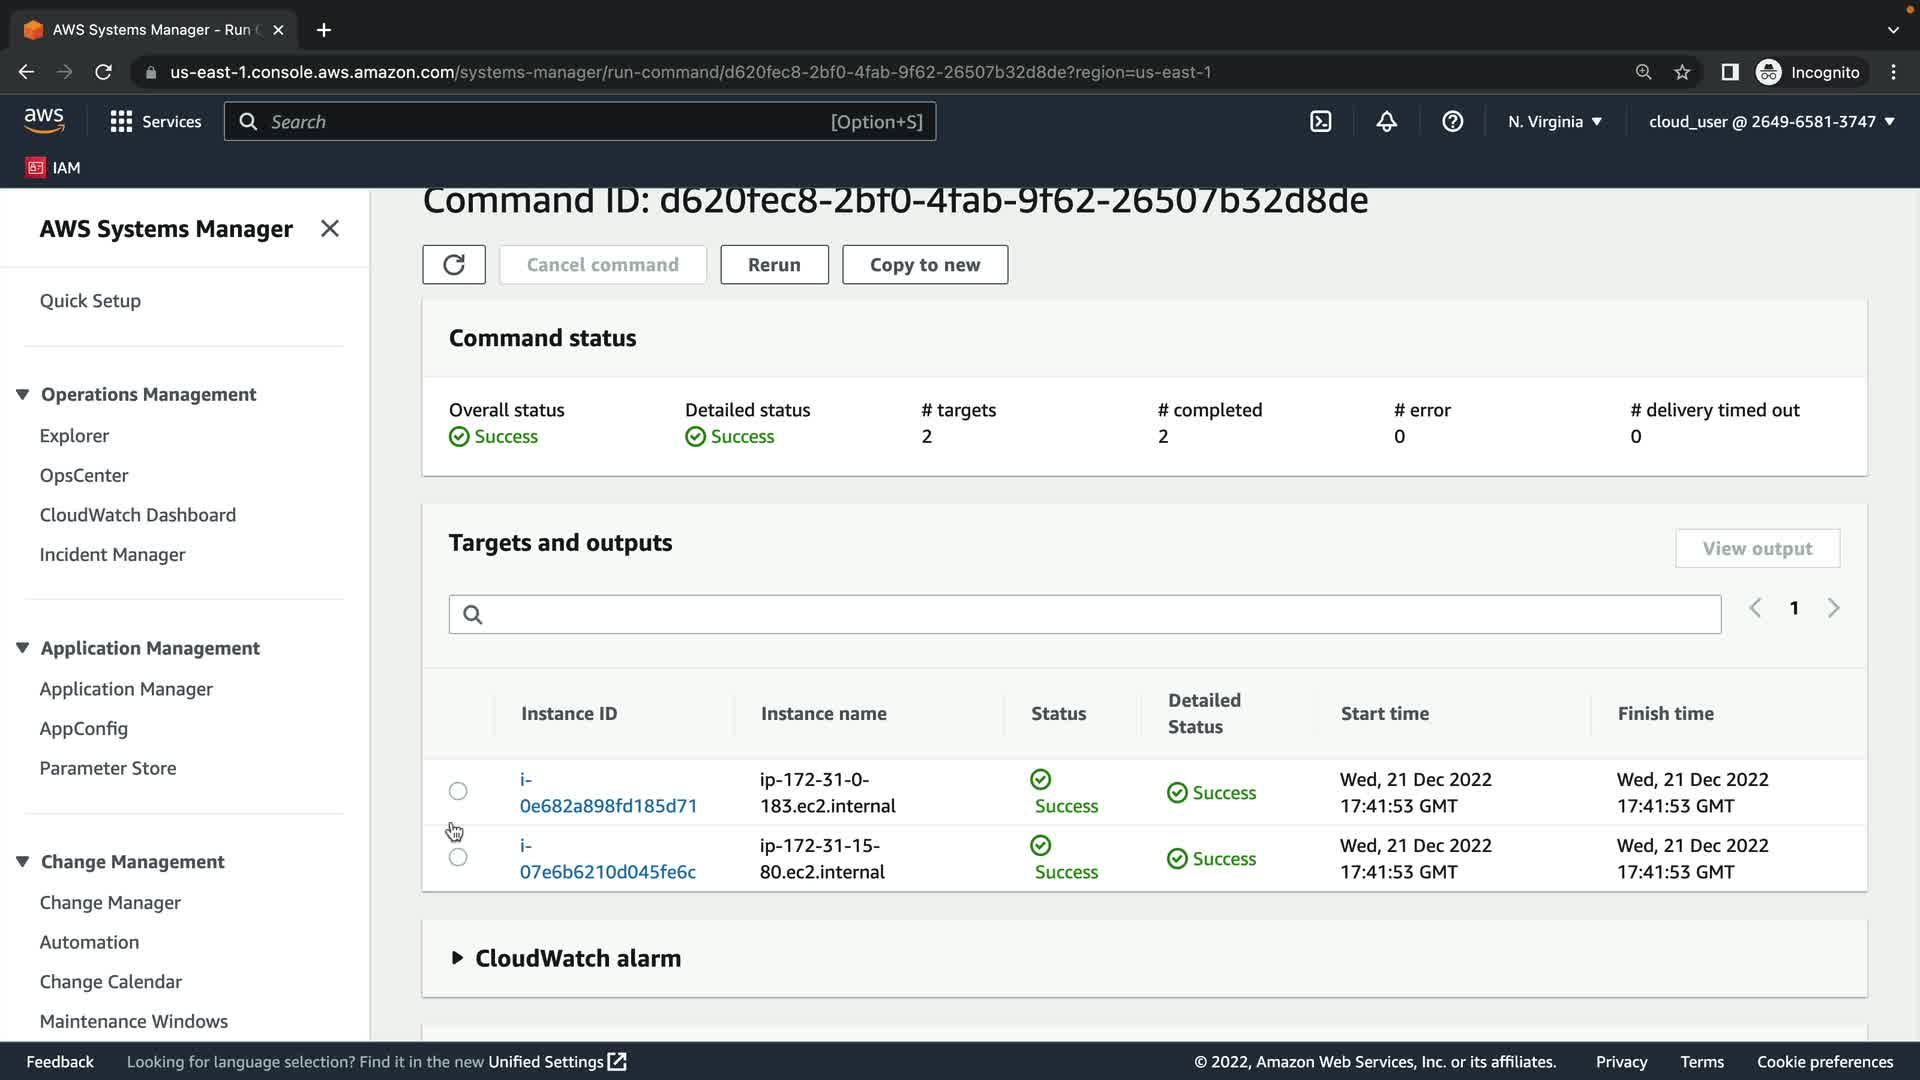This screenshot has height=1080, width=1920.
Task: Bookmark page with the star icon
Action: 1682,72
